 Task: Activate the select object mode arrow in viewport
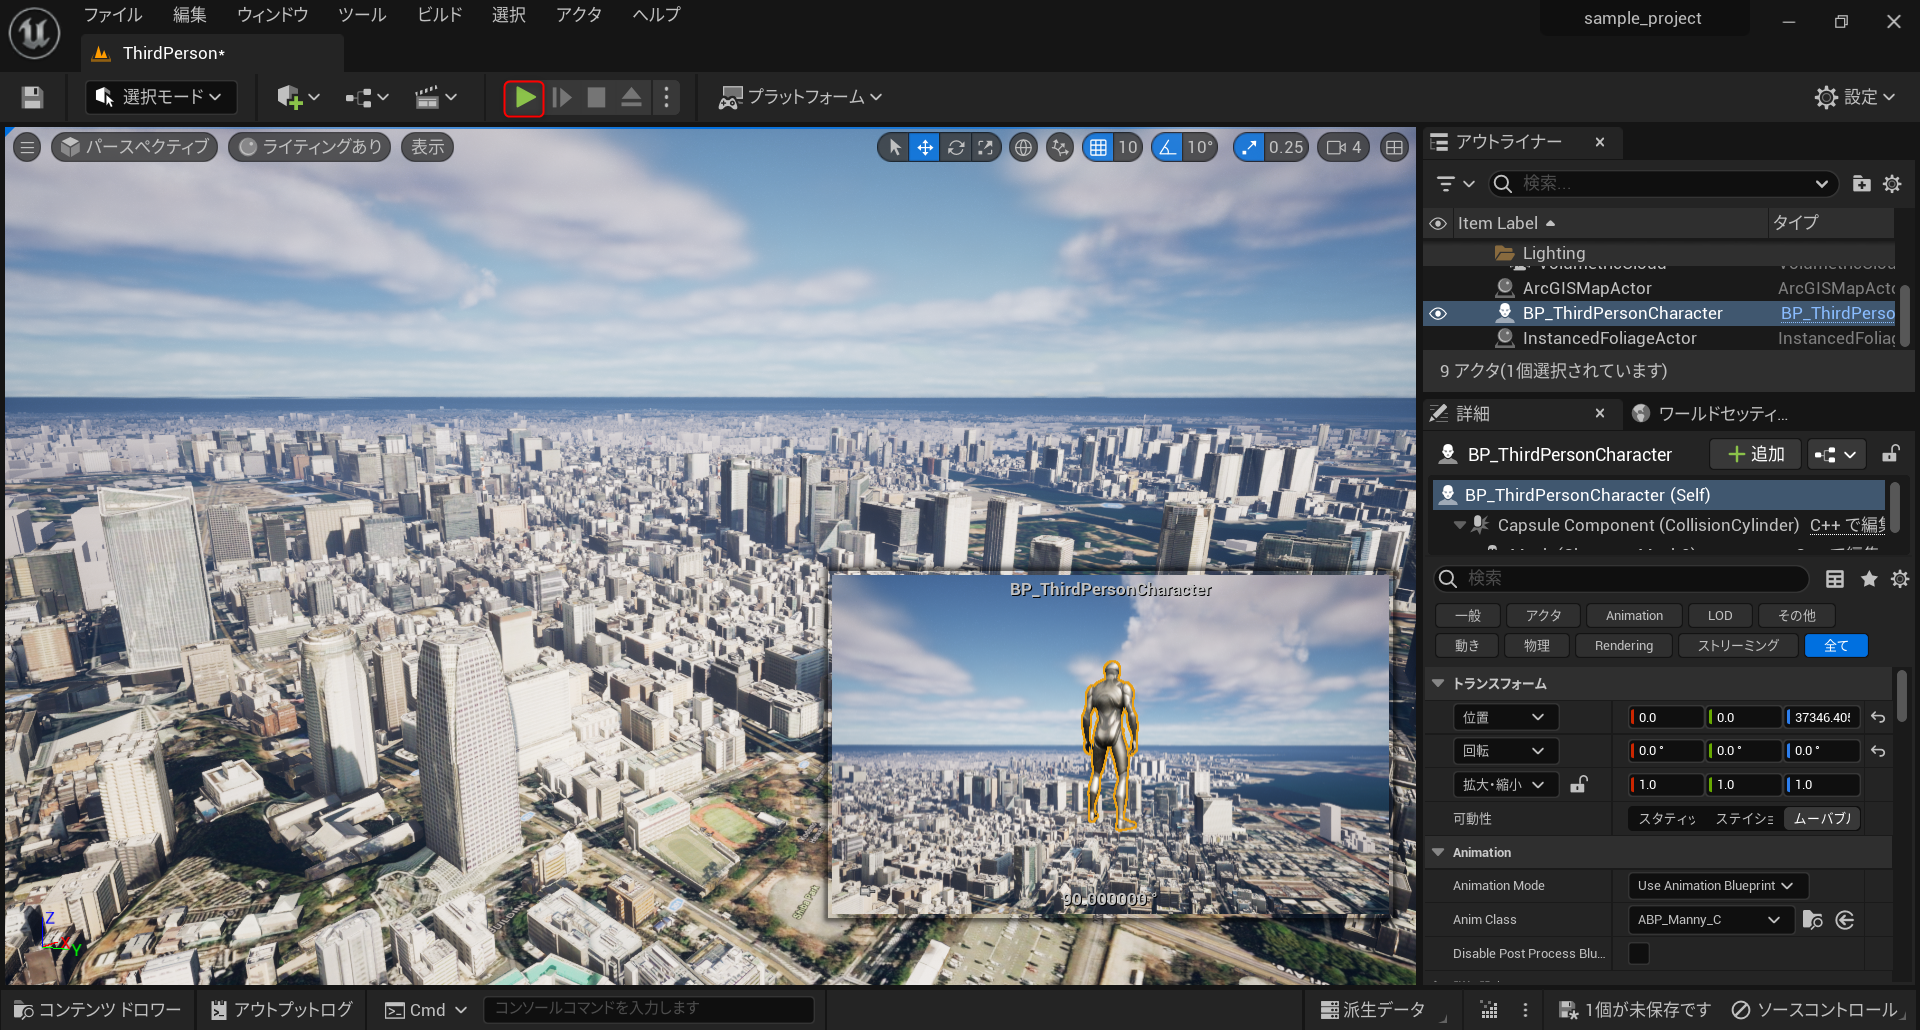(895, 148)
